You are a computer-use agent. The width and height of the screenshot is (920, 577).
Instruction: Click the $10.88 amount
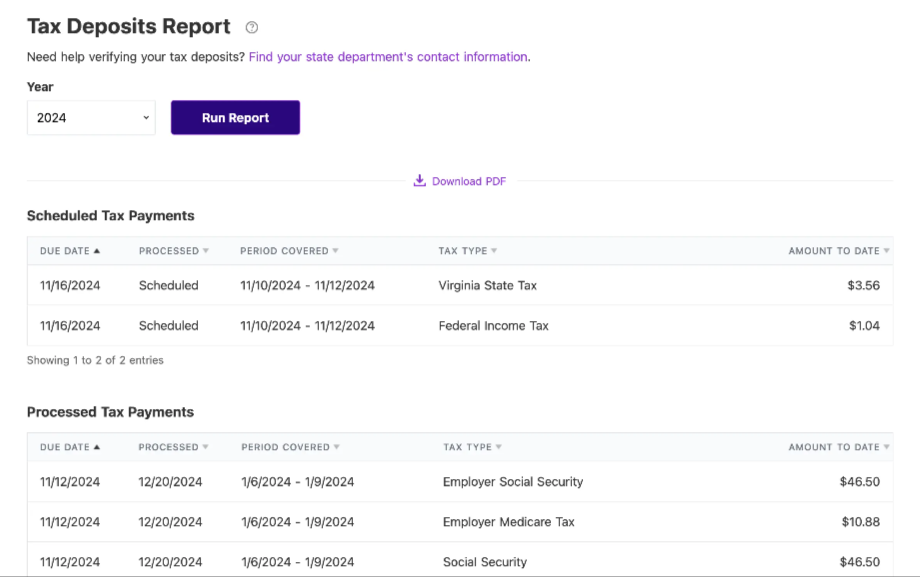pyautogui.click(x=861, y=522)
